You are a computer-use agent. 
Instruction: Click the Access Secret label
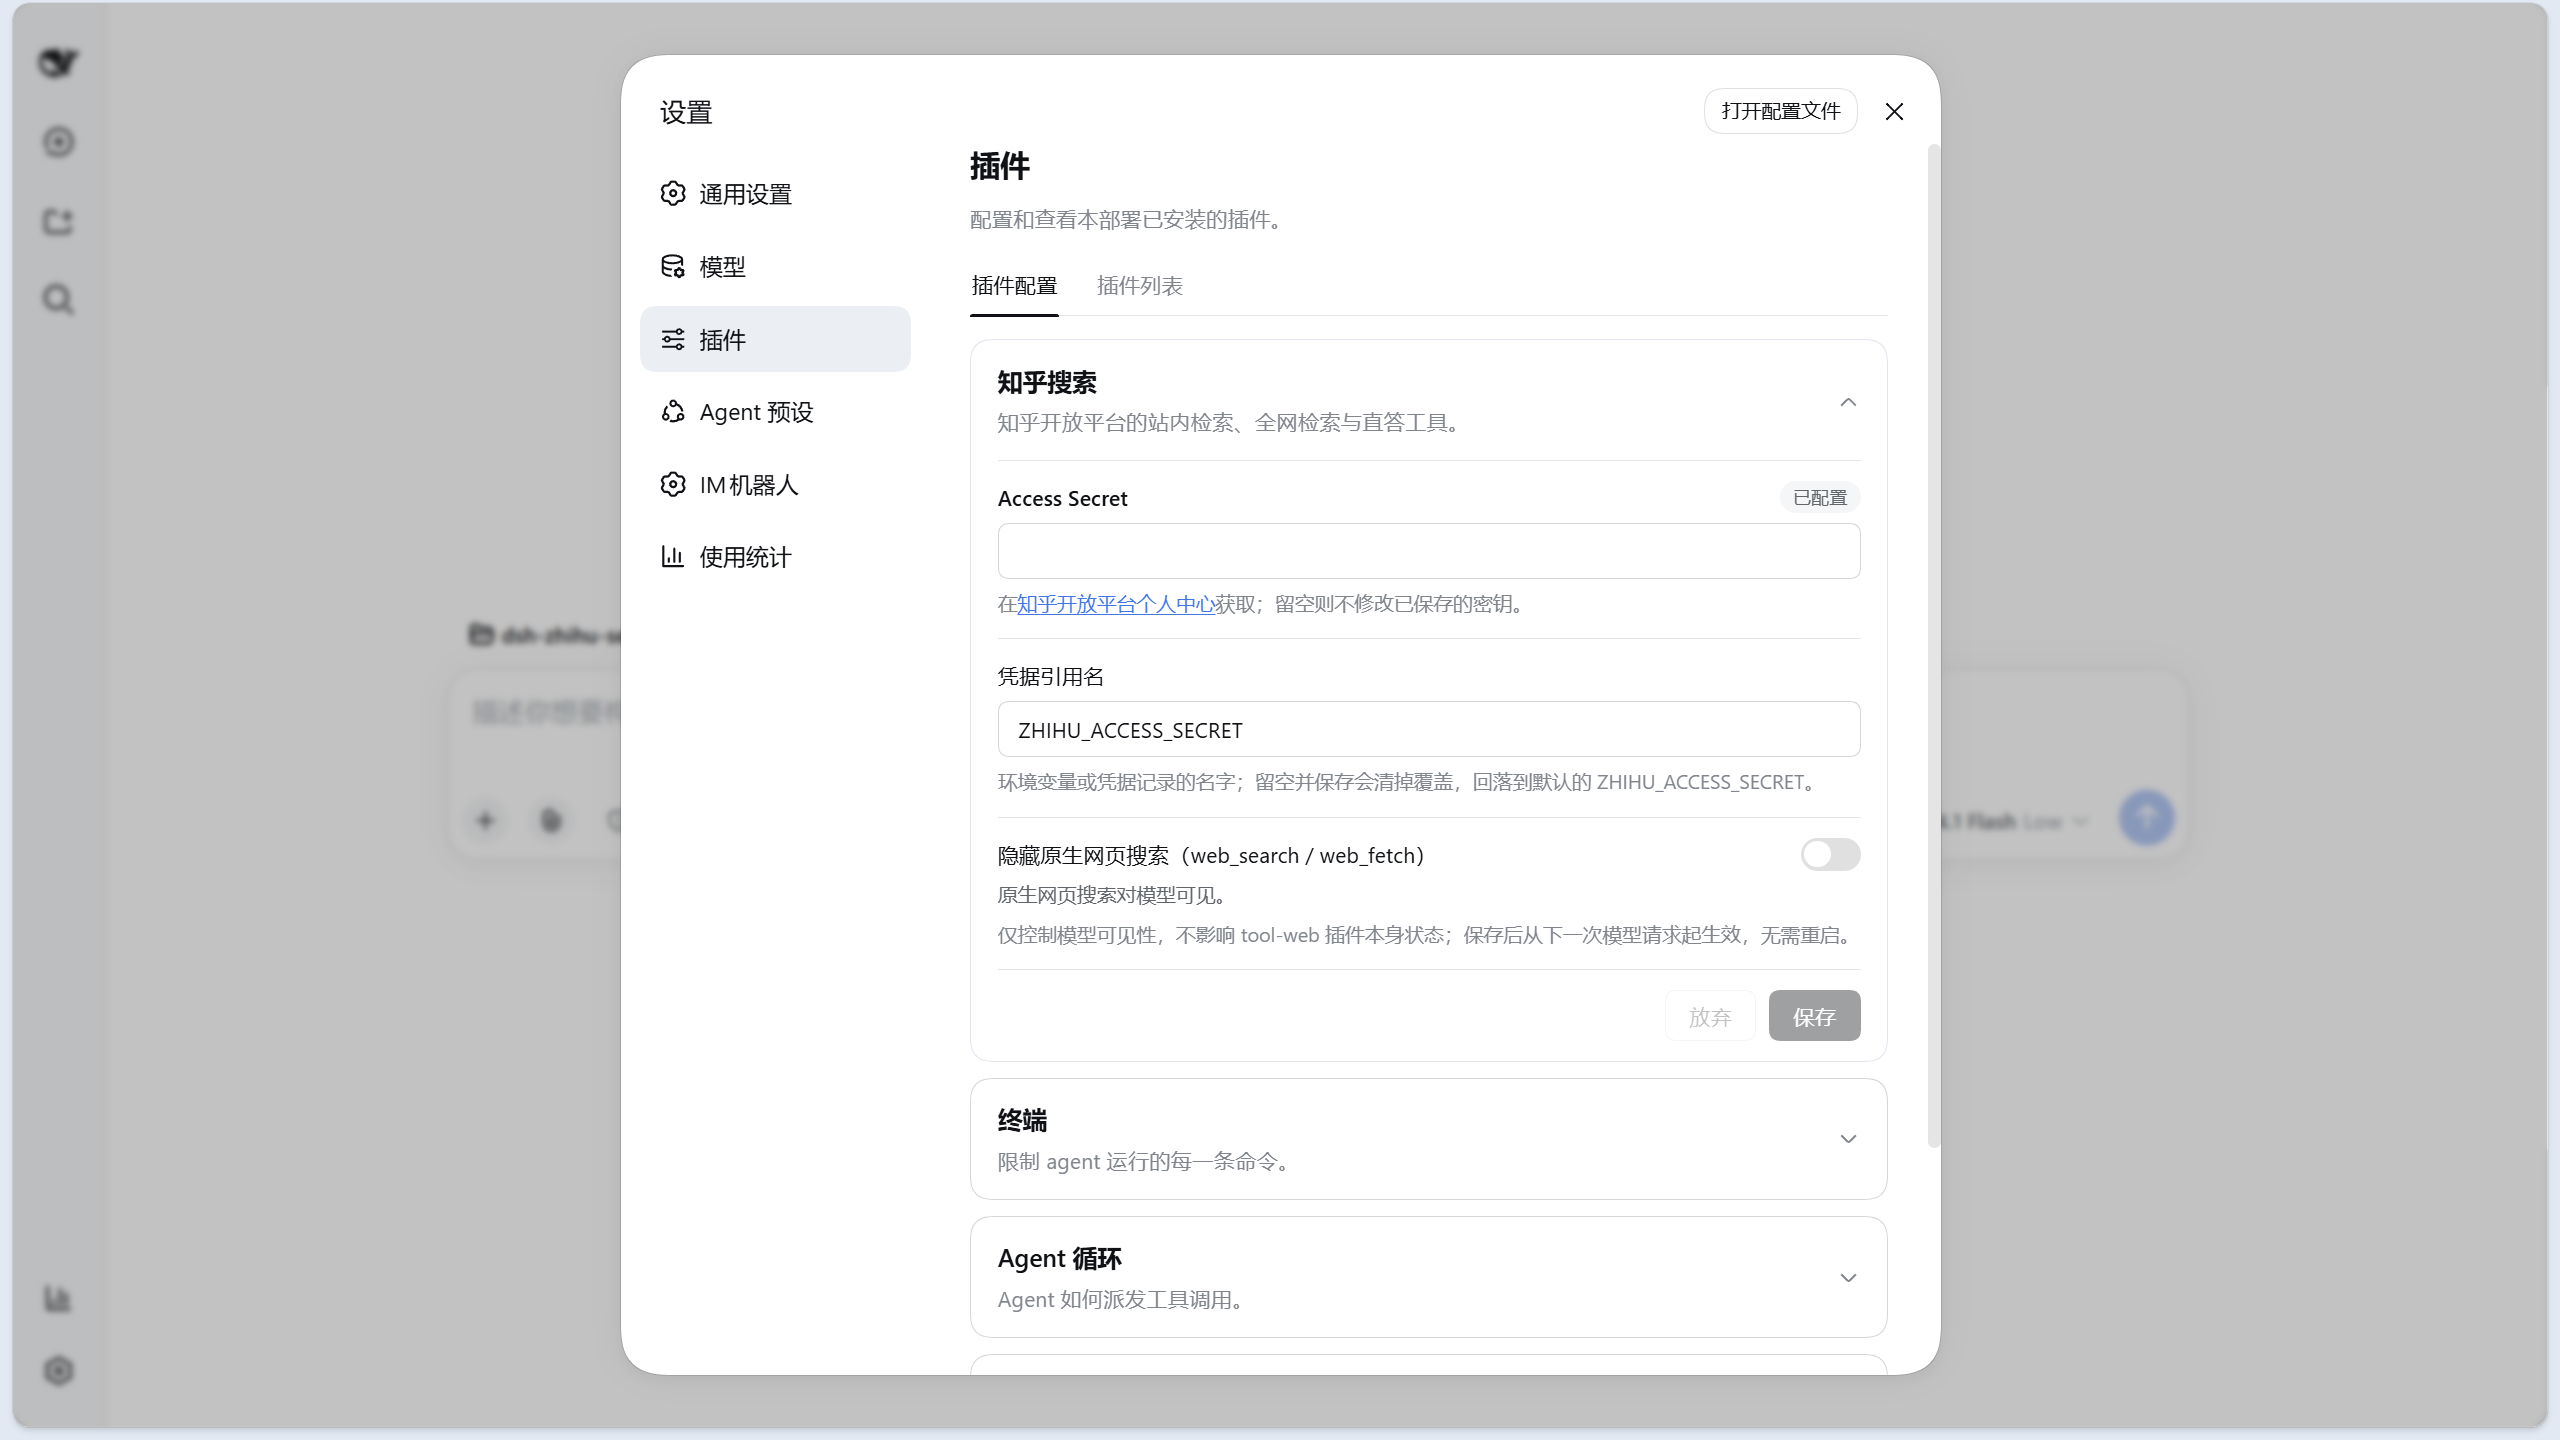(x=1062, y=498)
